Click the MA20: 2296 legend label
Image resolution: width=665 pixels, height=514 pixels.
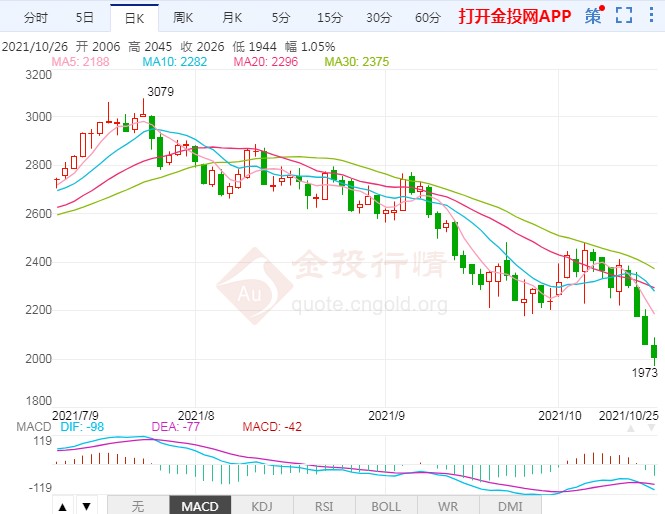266,62
